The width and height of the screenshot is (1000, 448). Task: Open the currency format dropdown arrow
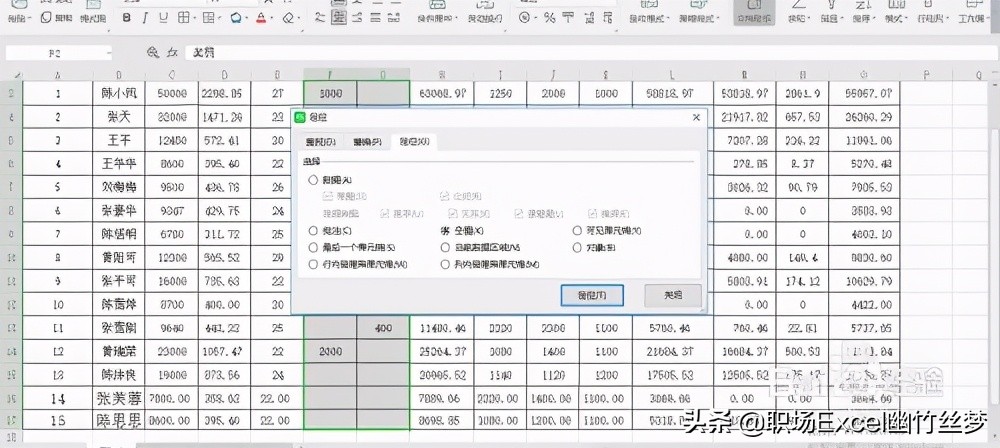tap(535, 19)
